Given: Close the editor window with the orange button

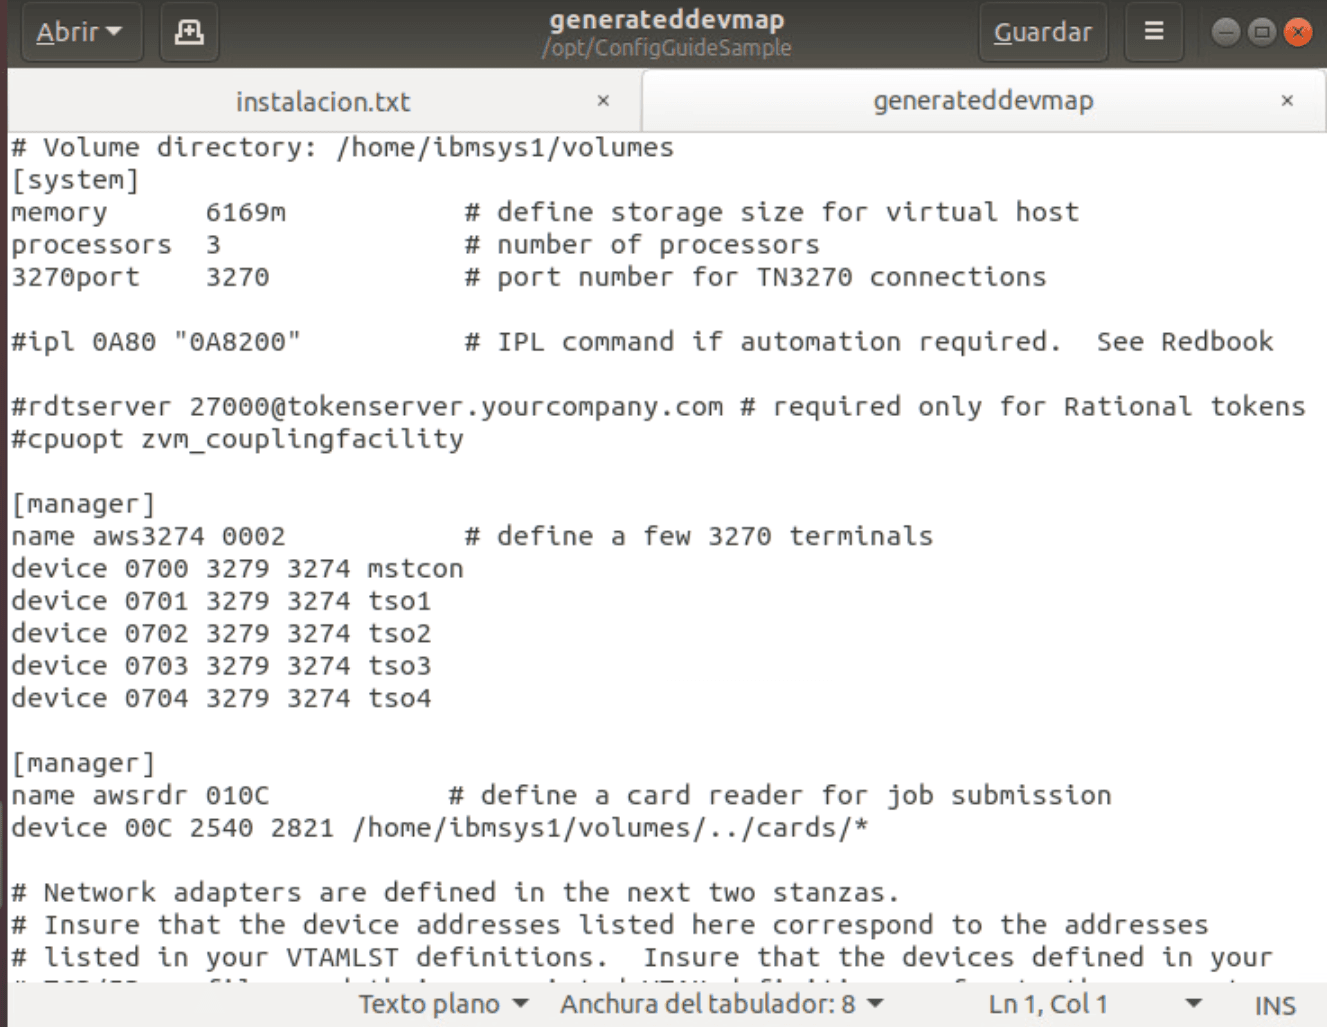Looking at the screenshot, I should 1298,32.
